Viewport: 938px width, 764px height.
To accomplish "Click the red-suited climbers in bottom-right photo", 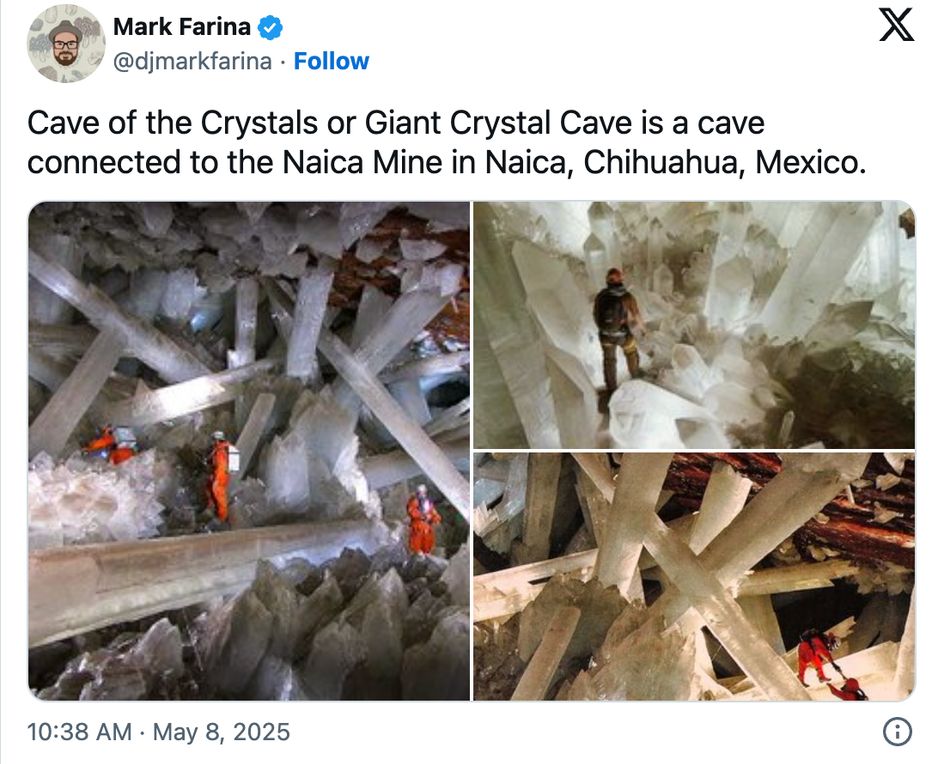I will point(827,664).
